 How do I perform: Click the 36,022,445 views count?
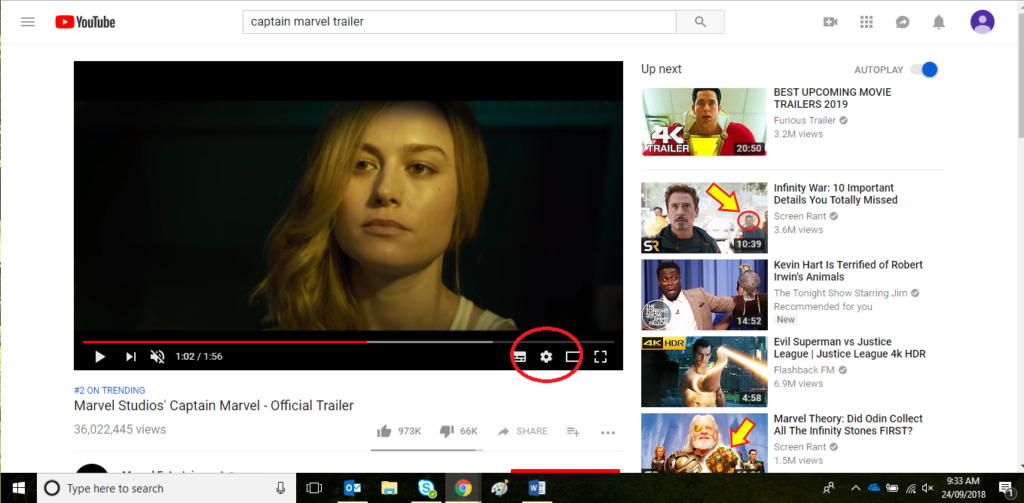point(120,429)
